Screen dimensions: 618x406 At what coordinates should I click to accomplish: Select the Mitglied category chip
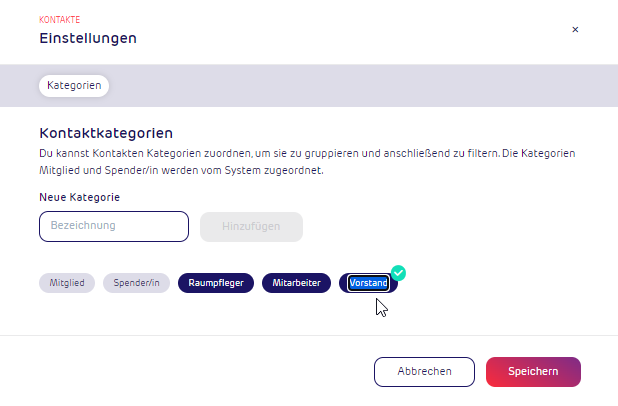pos(67,283)
